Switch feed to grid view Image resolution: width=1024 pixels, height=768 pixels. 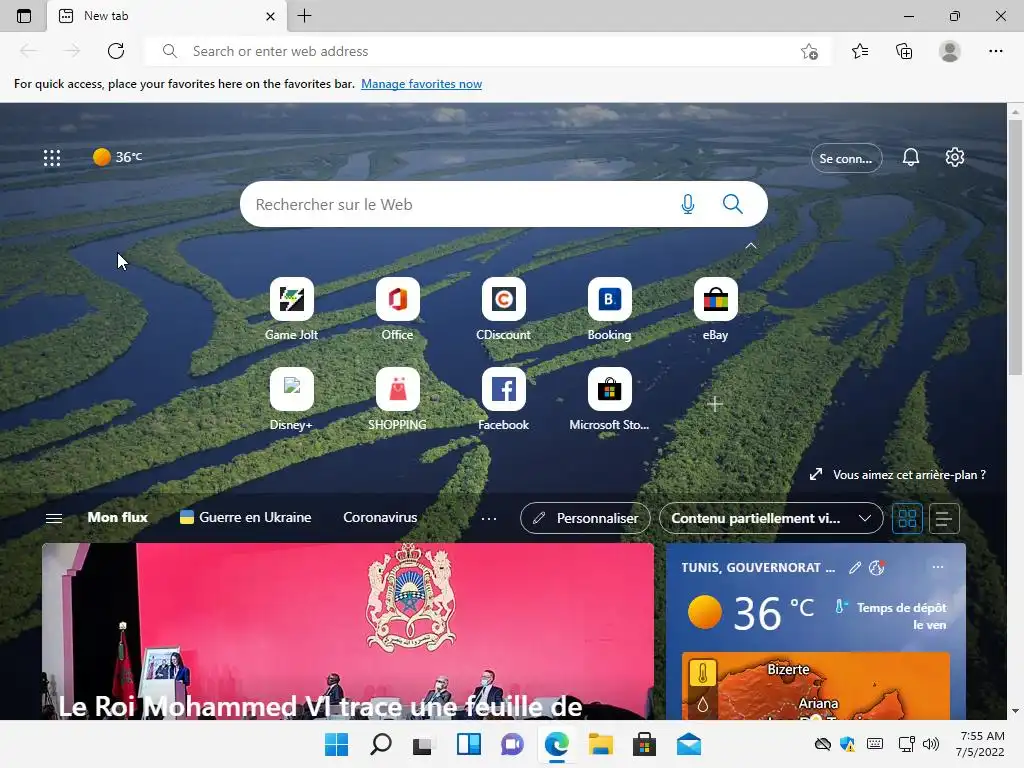[907, 519]
